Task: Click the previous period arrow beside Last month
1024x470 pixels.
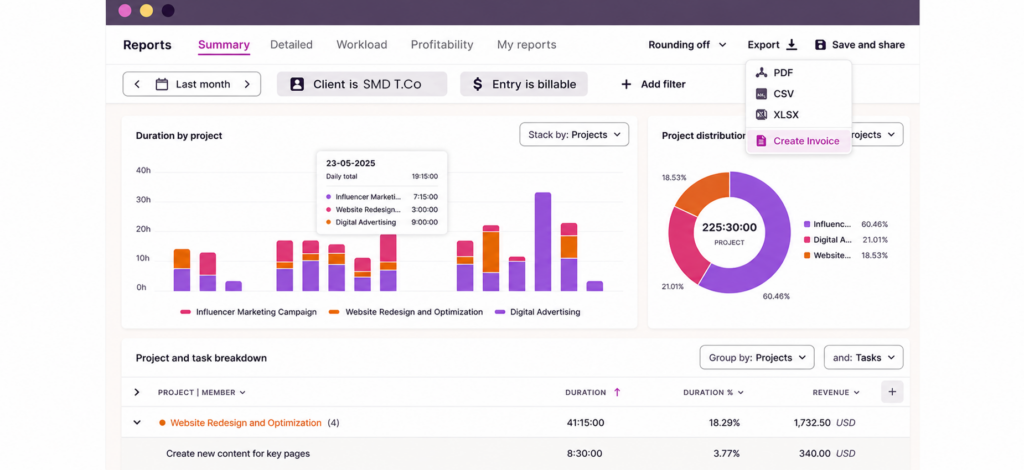Action: 137,84
